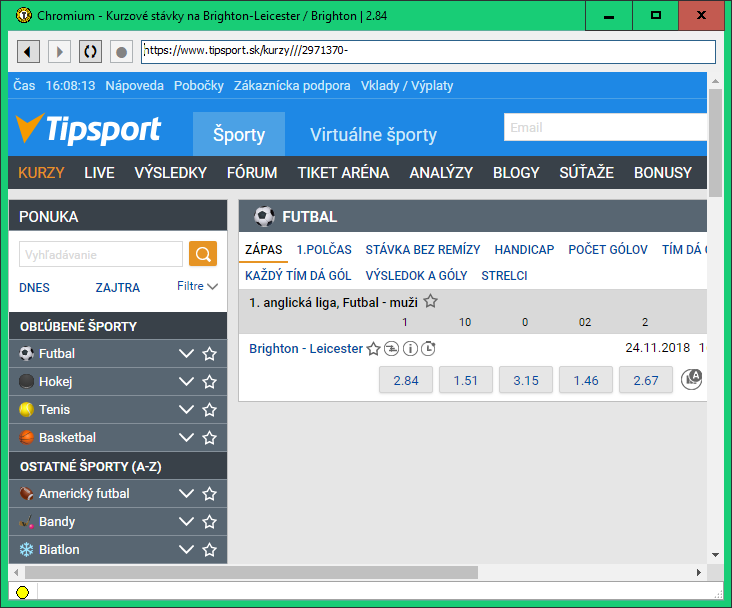The width and height of the screenshot is (732, 608).
Task: Expand the Tenis sport chevron
Action: coord(186,410)
